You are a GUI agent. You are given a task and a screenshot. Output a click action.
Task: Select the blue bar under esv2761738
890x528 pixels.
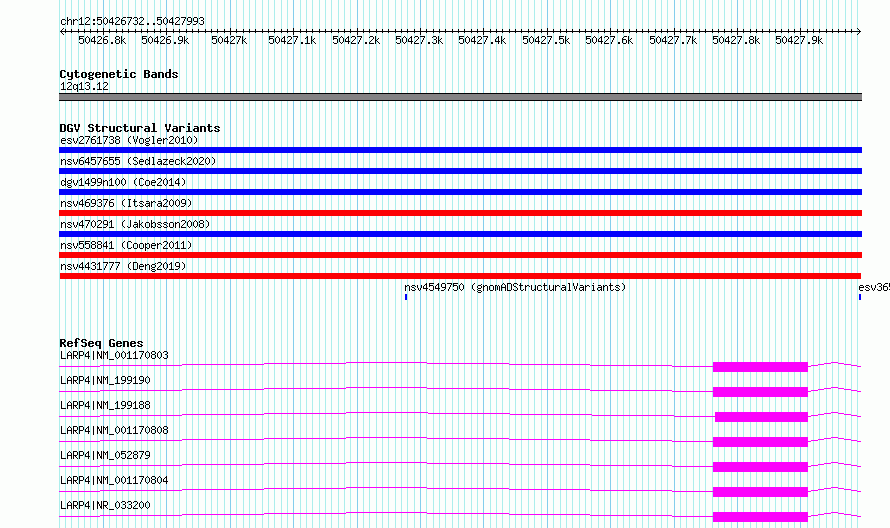point(460,150)
